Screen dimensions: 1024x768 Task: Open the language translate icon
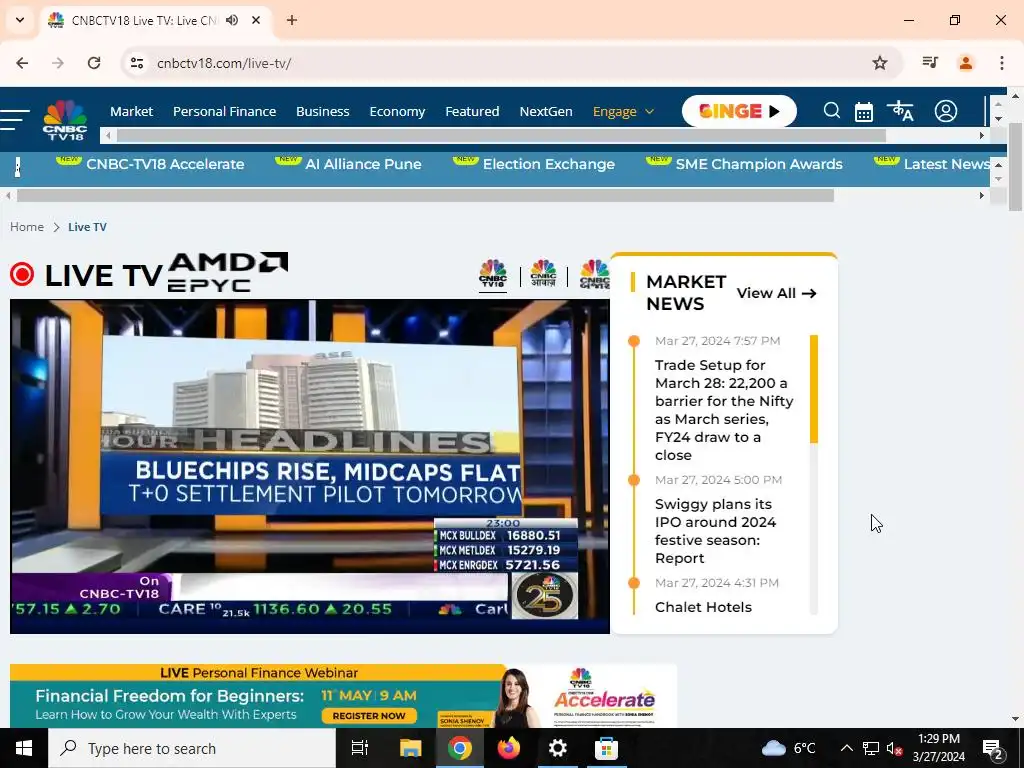click(901, 111)
